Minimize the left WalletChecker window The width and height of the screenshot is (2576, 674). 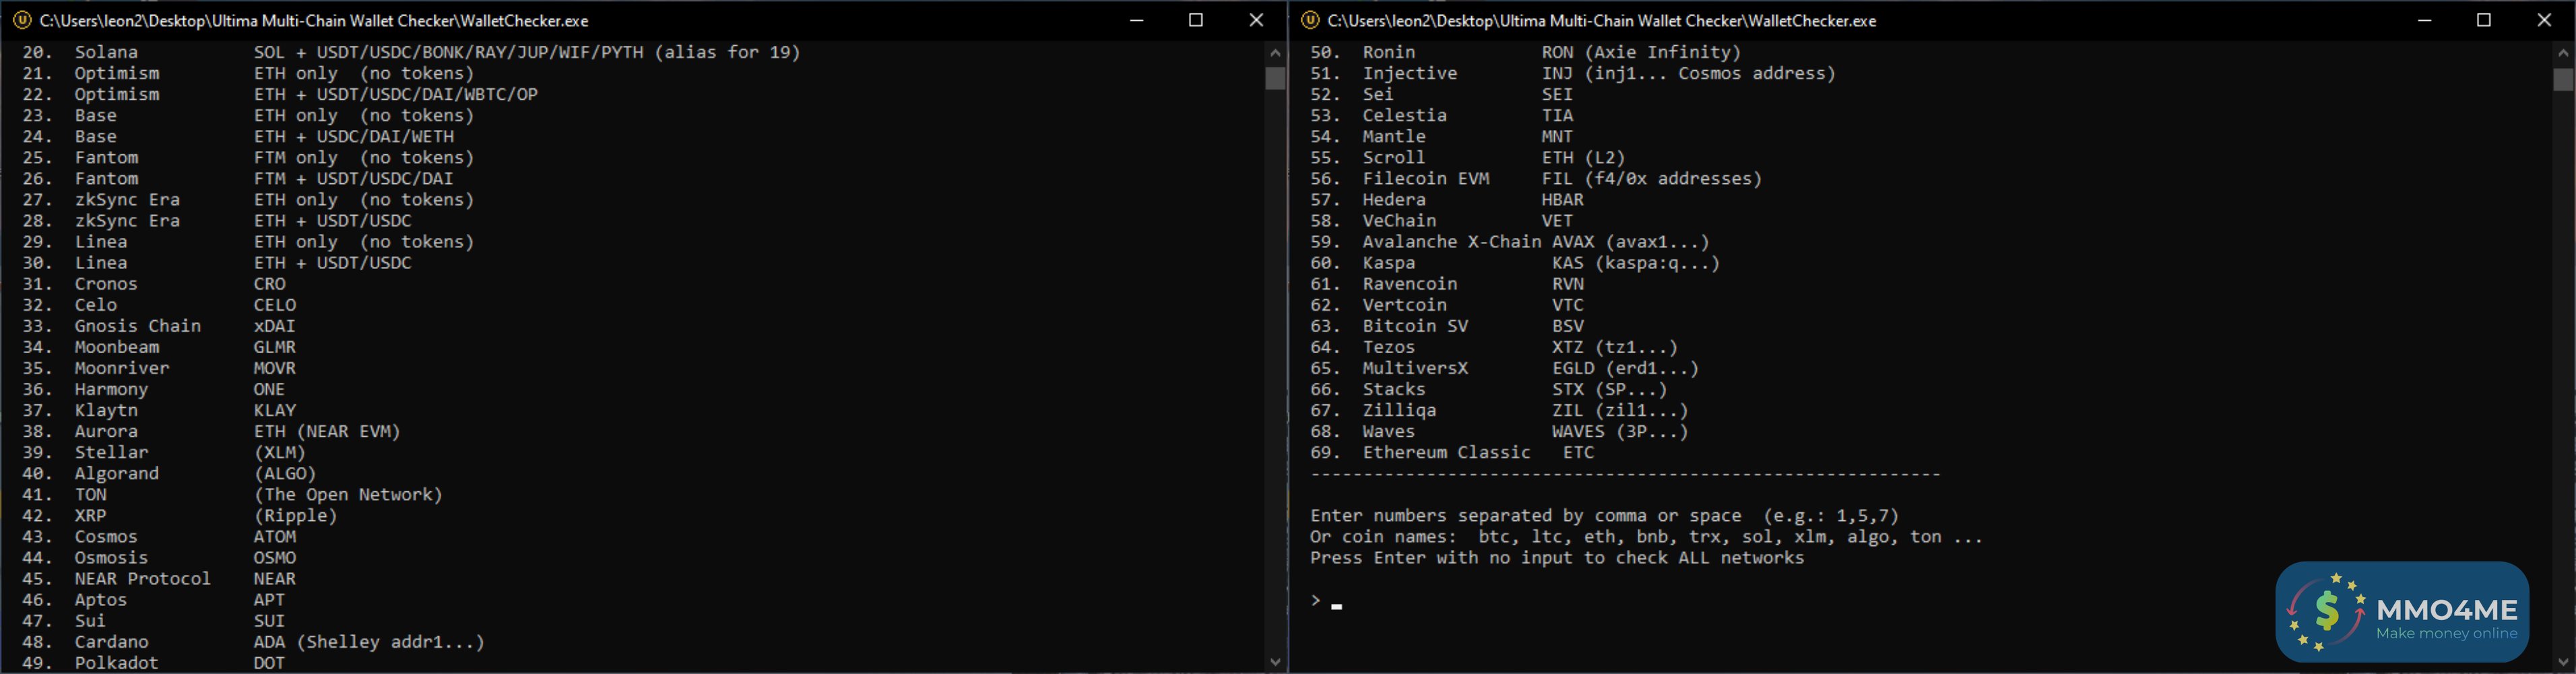click(x=1136, y=20)
